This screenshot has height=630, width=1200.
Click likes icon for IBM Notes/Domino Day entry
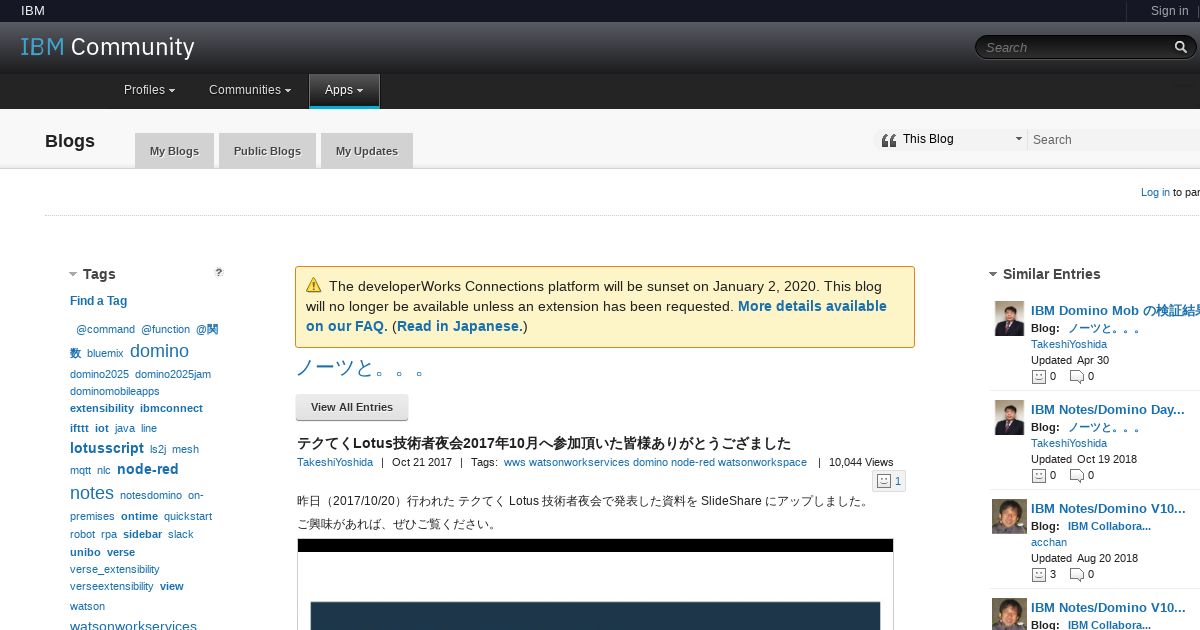click(x=1038, y=476)
